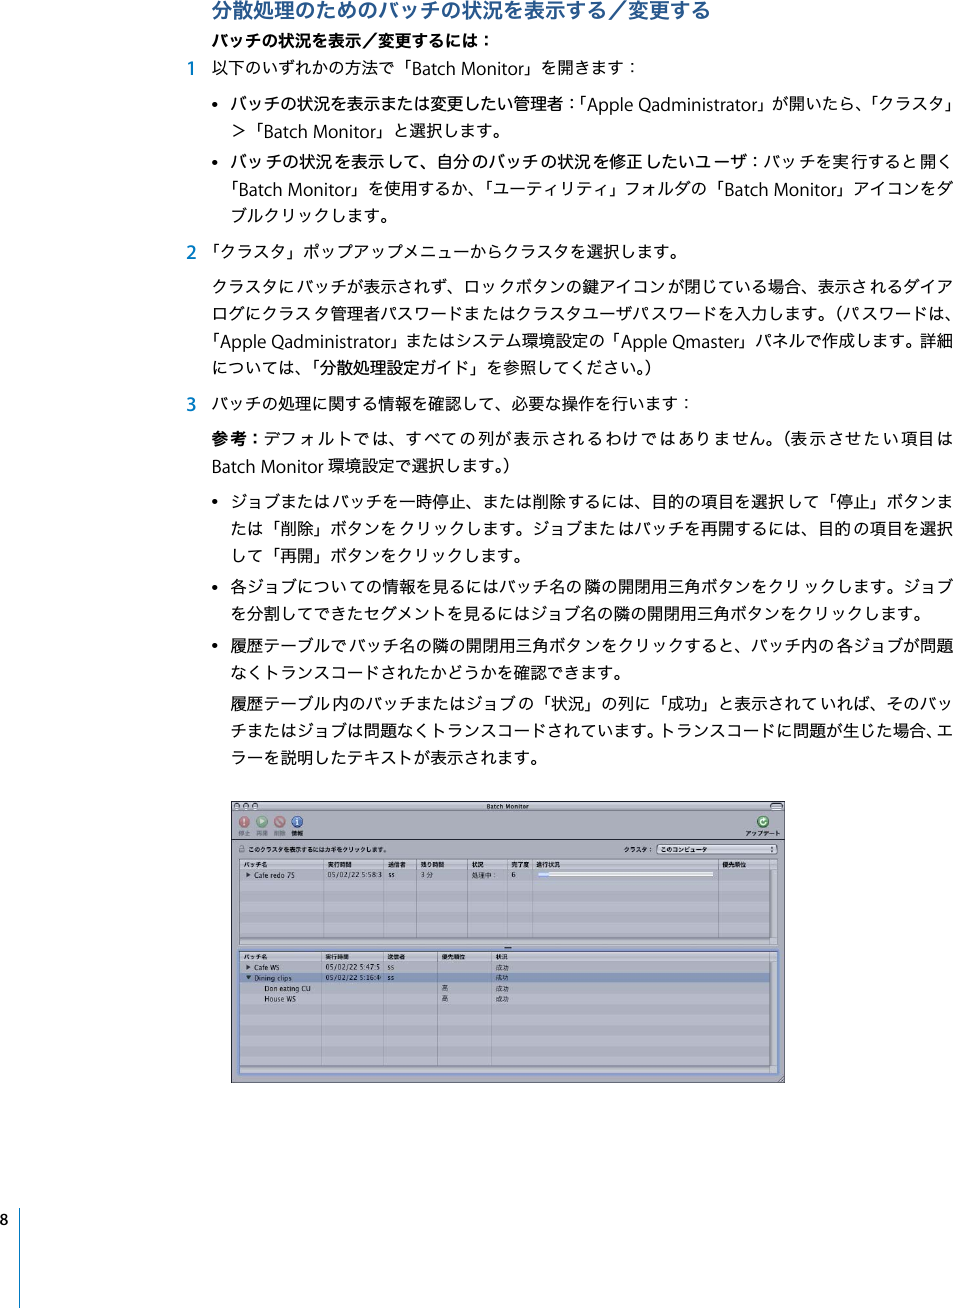
Task: Open the 情報 (Info) panel icon
Action: [296, 822]
